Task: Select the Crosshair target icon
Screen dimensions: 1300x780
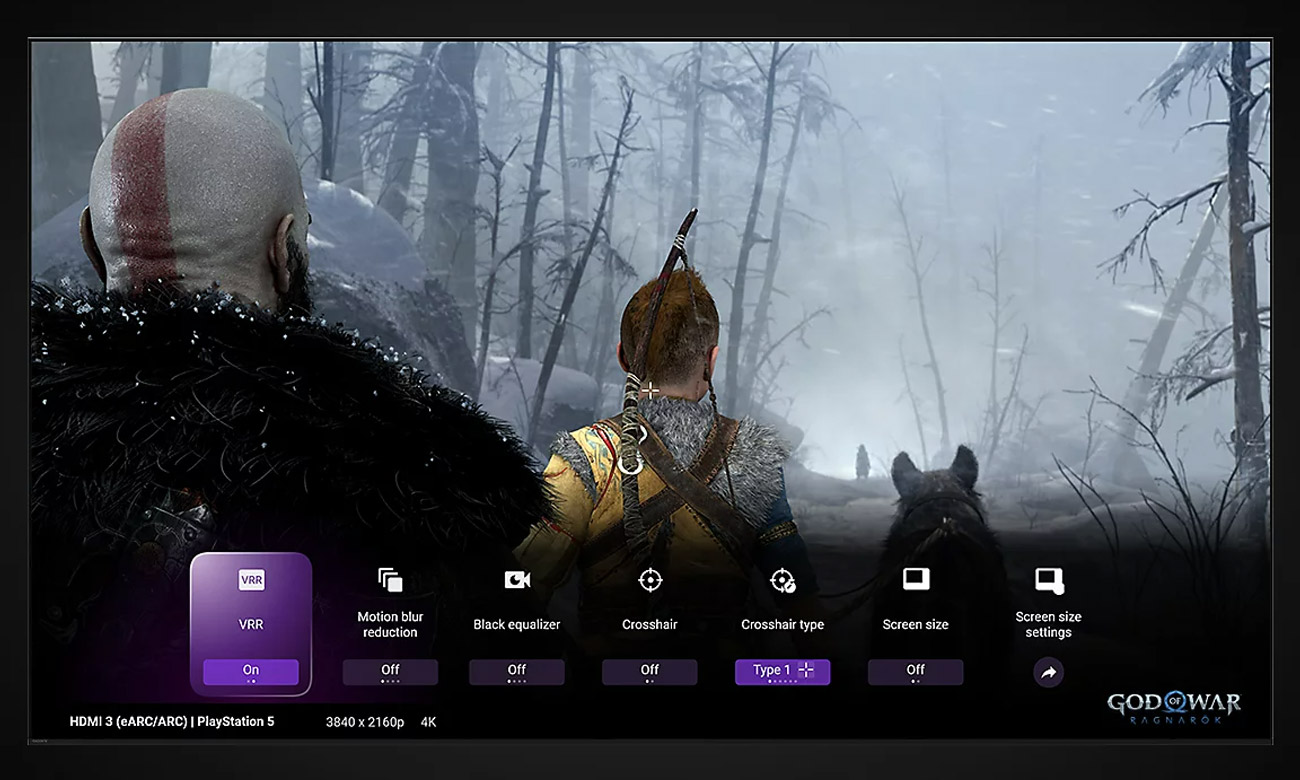Action: pyautogui.click(x=650, y=580)
